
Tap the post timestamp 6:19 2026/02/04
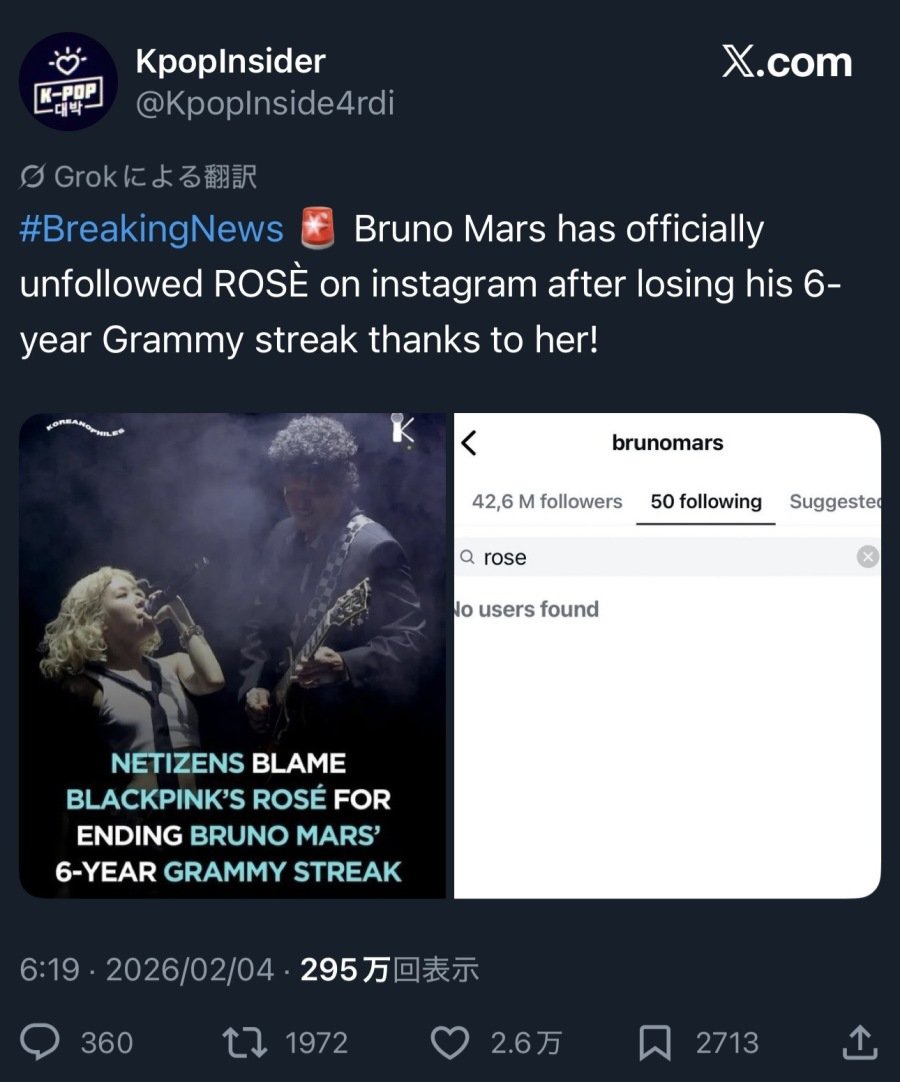(146, 969)
